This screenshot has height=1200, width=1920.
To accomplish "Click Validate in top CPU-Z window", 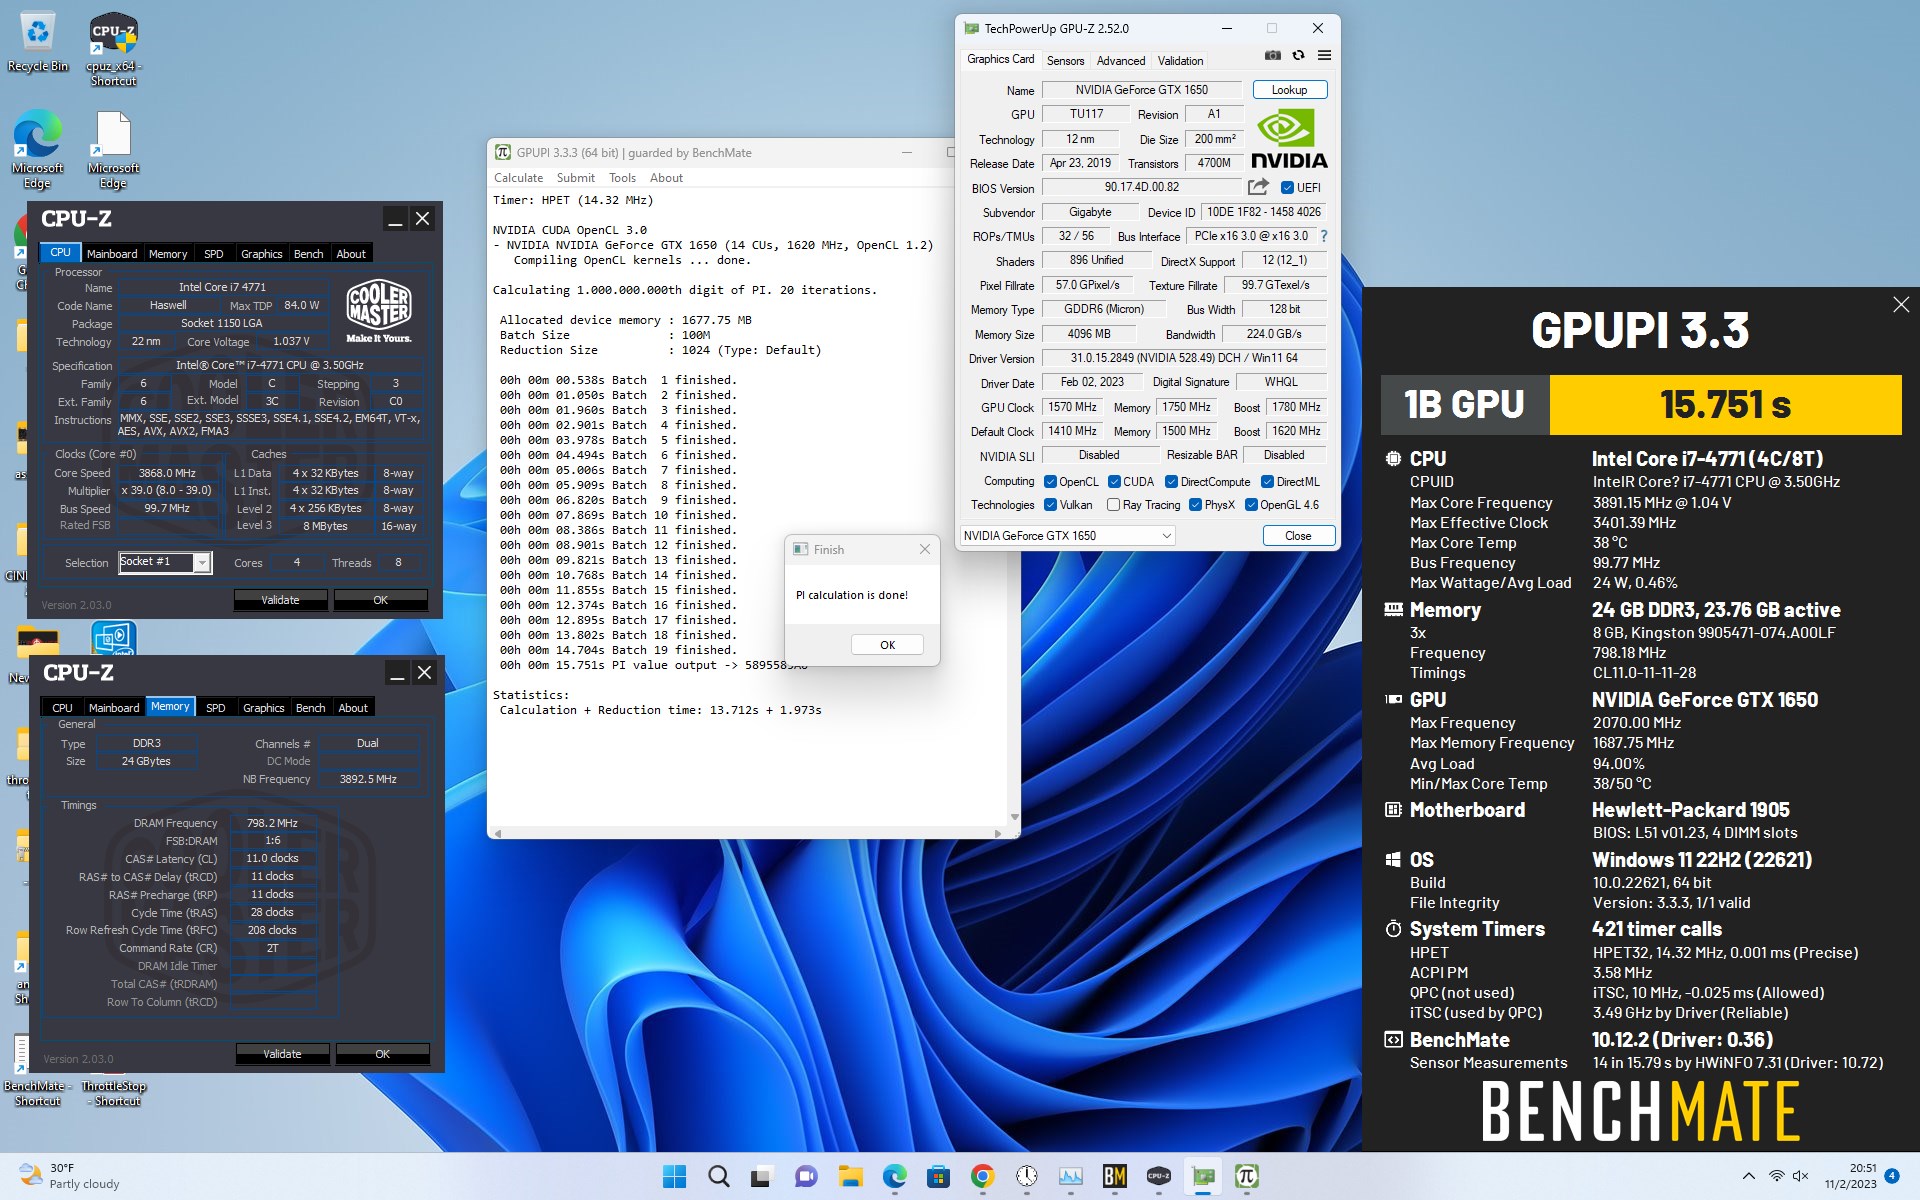I will pos(280,600).
